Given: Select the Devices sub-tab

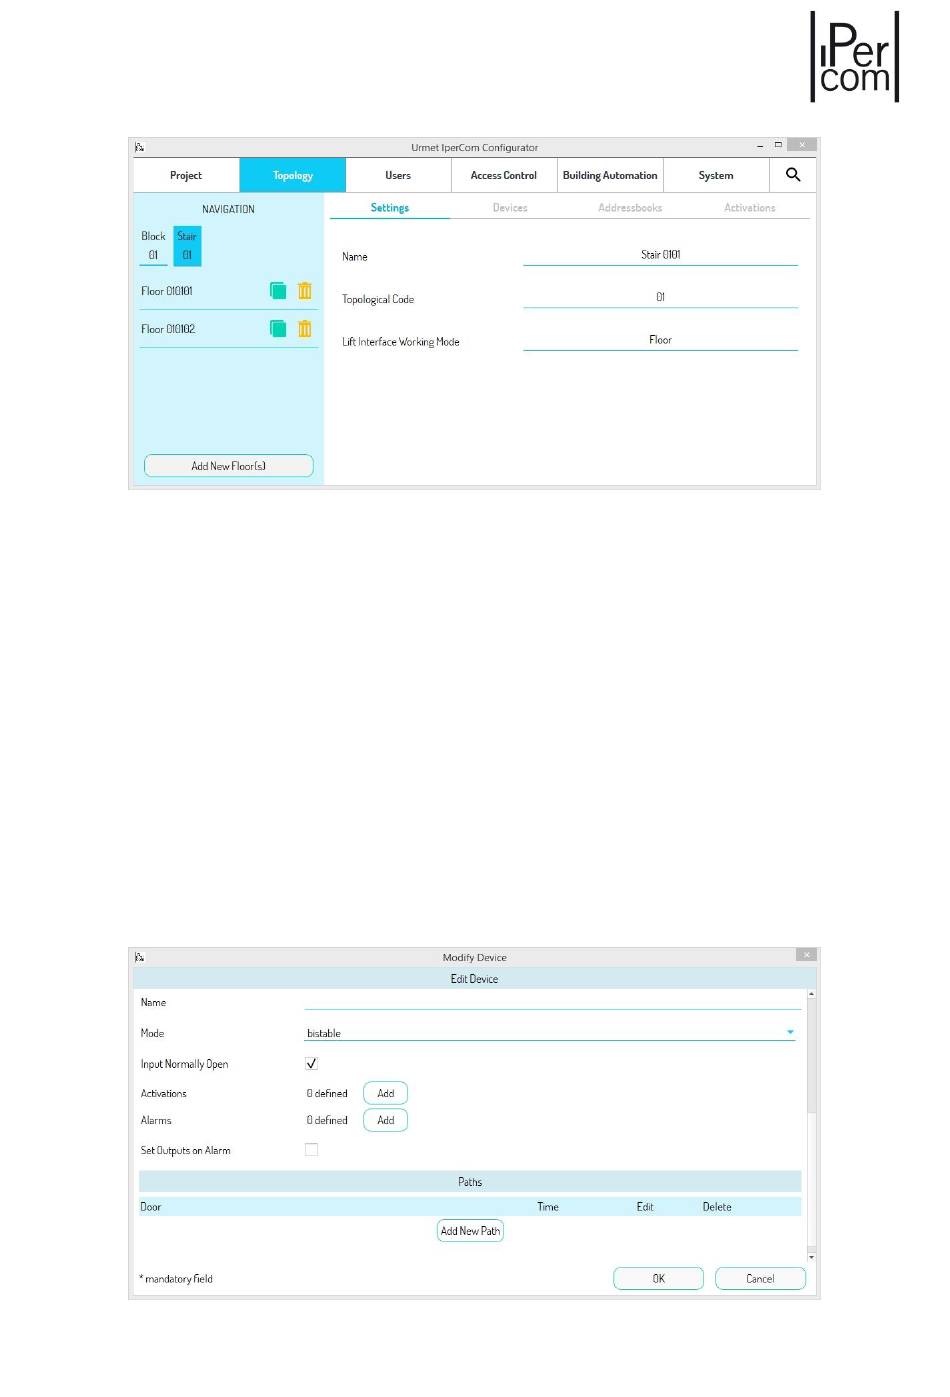Looking at the screenshot, I should (510, 208).
